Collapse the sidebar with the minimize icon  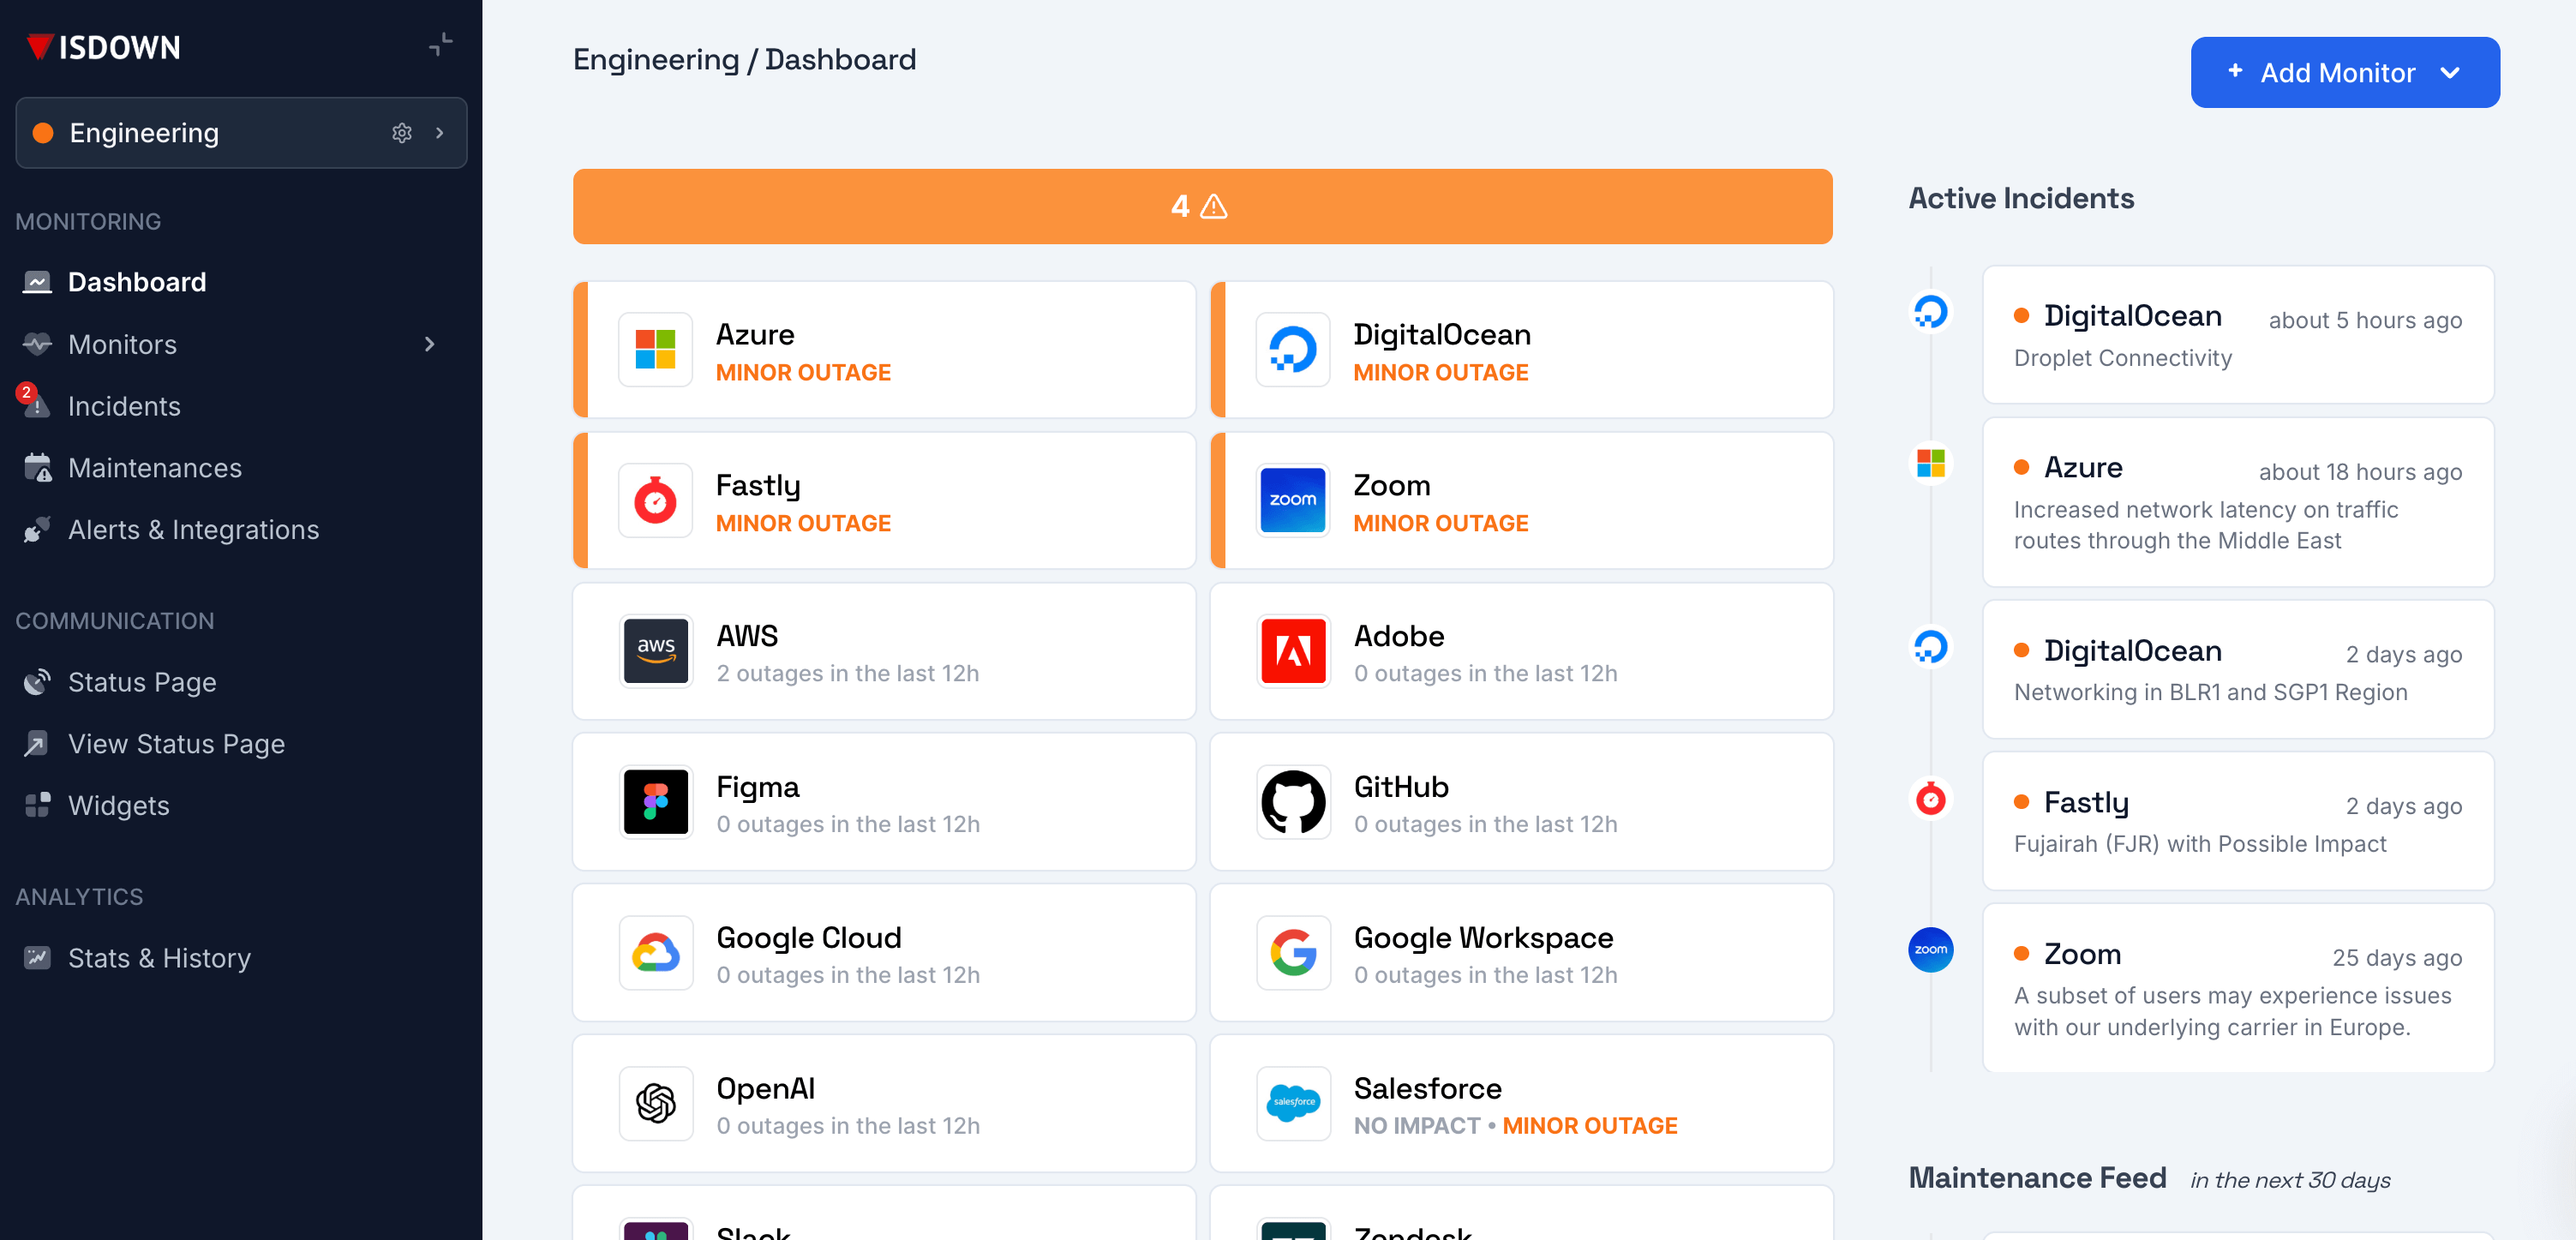pyautogui.click(x=441, y=44)
